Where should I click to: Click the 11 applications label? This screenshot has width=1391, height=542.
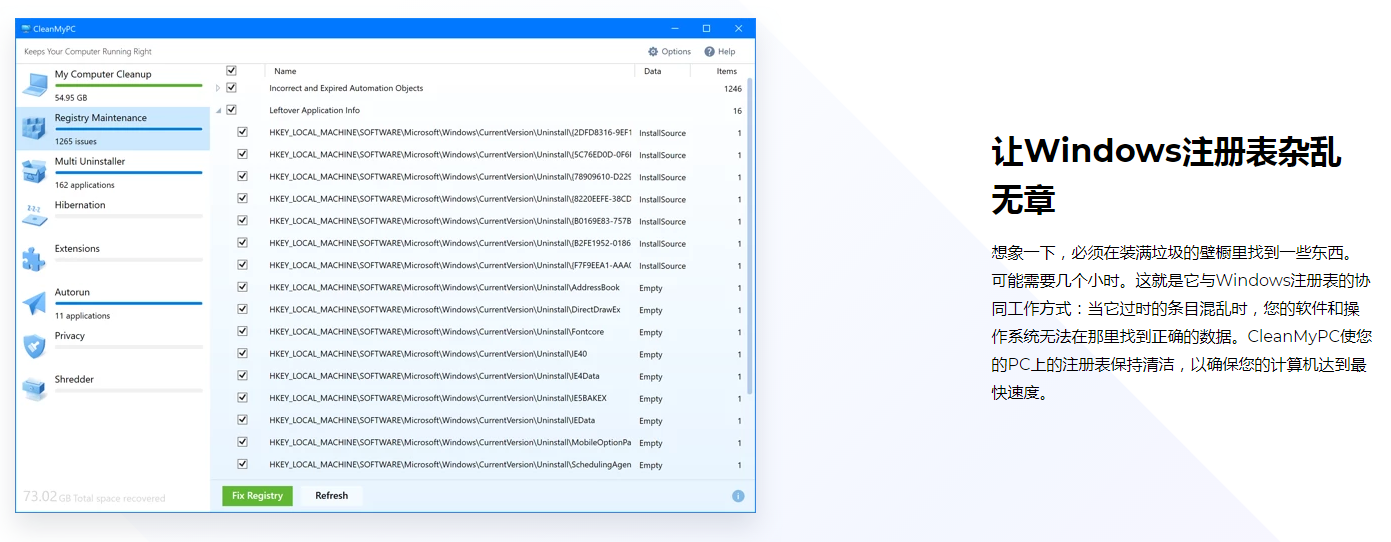click(x=83, y=316)
